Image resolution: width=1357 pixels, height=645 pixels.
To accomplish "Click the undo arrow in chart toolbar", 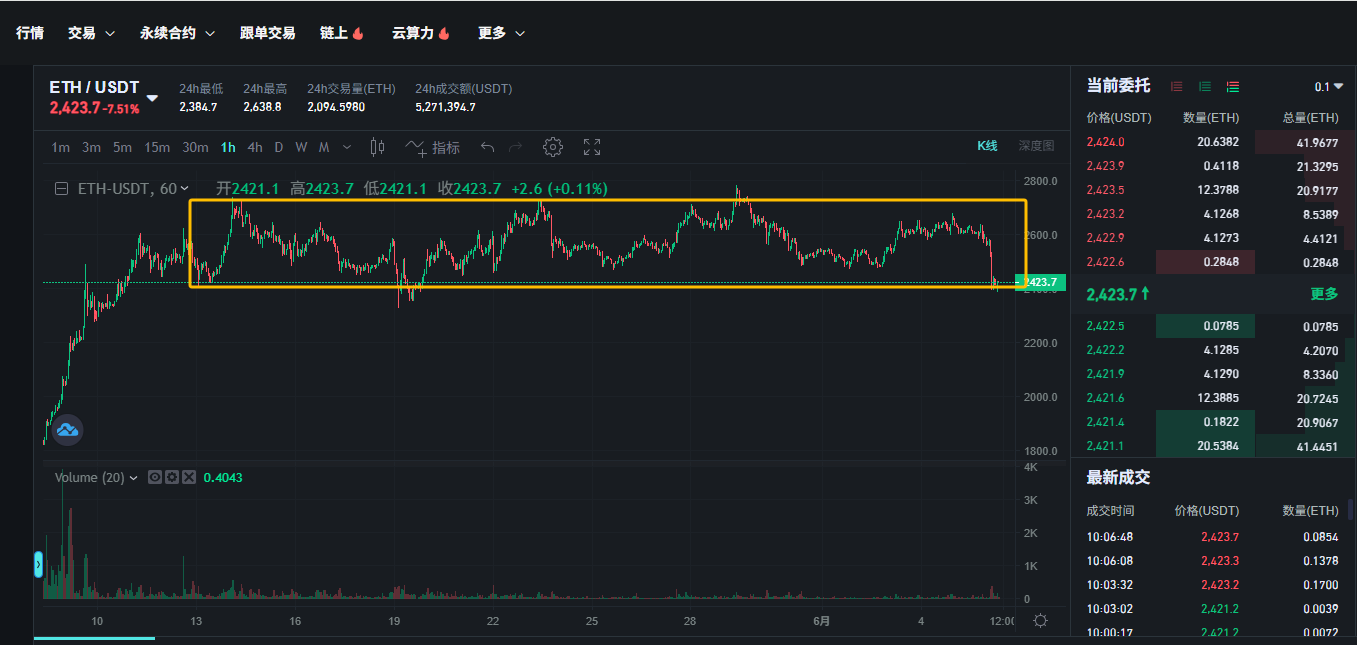I will 487,147.
